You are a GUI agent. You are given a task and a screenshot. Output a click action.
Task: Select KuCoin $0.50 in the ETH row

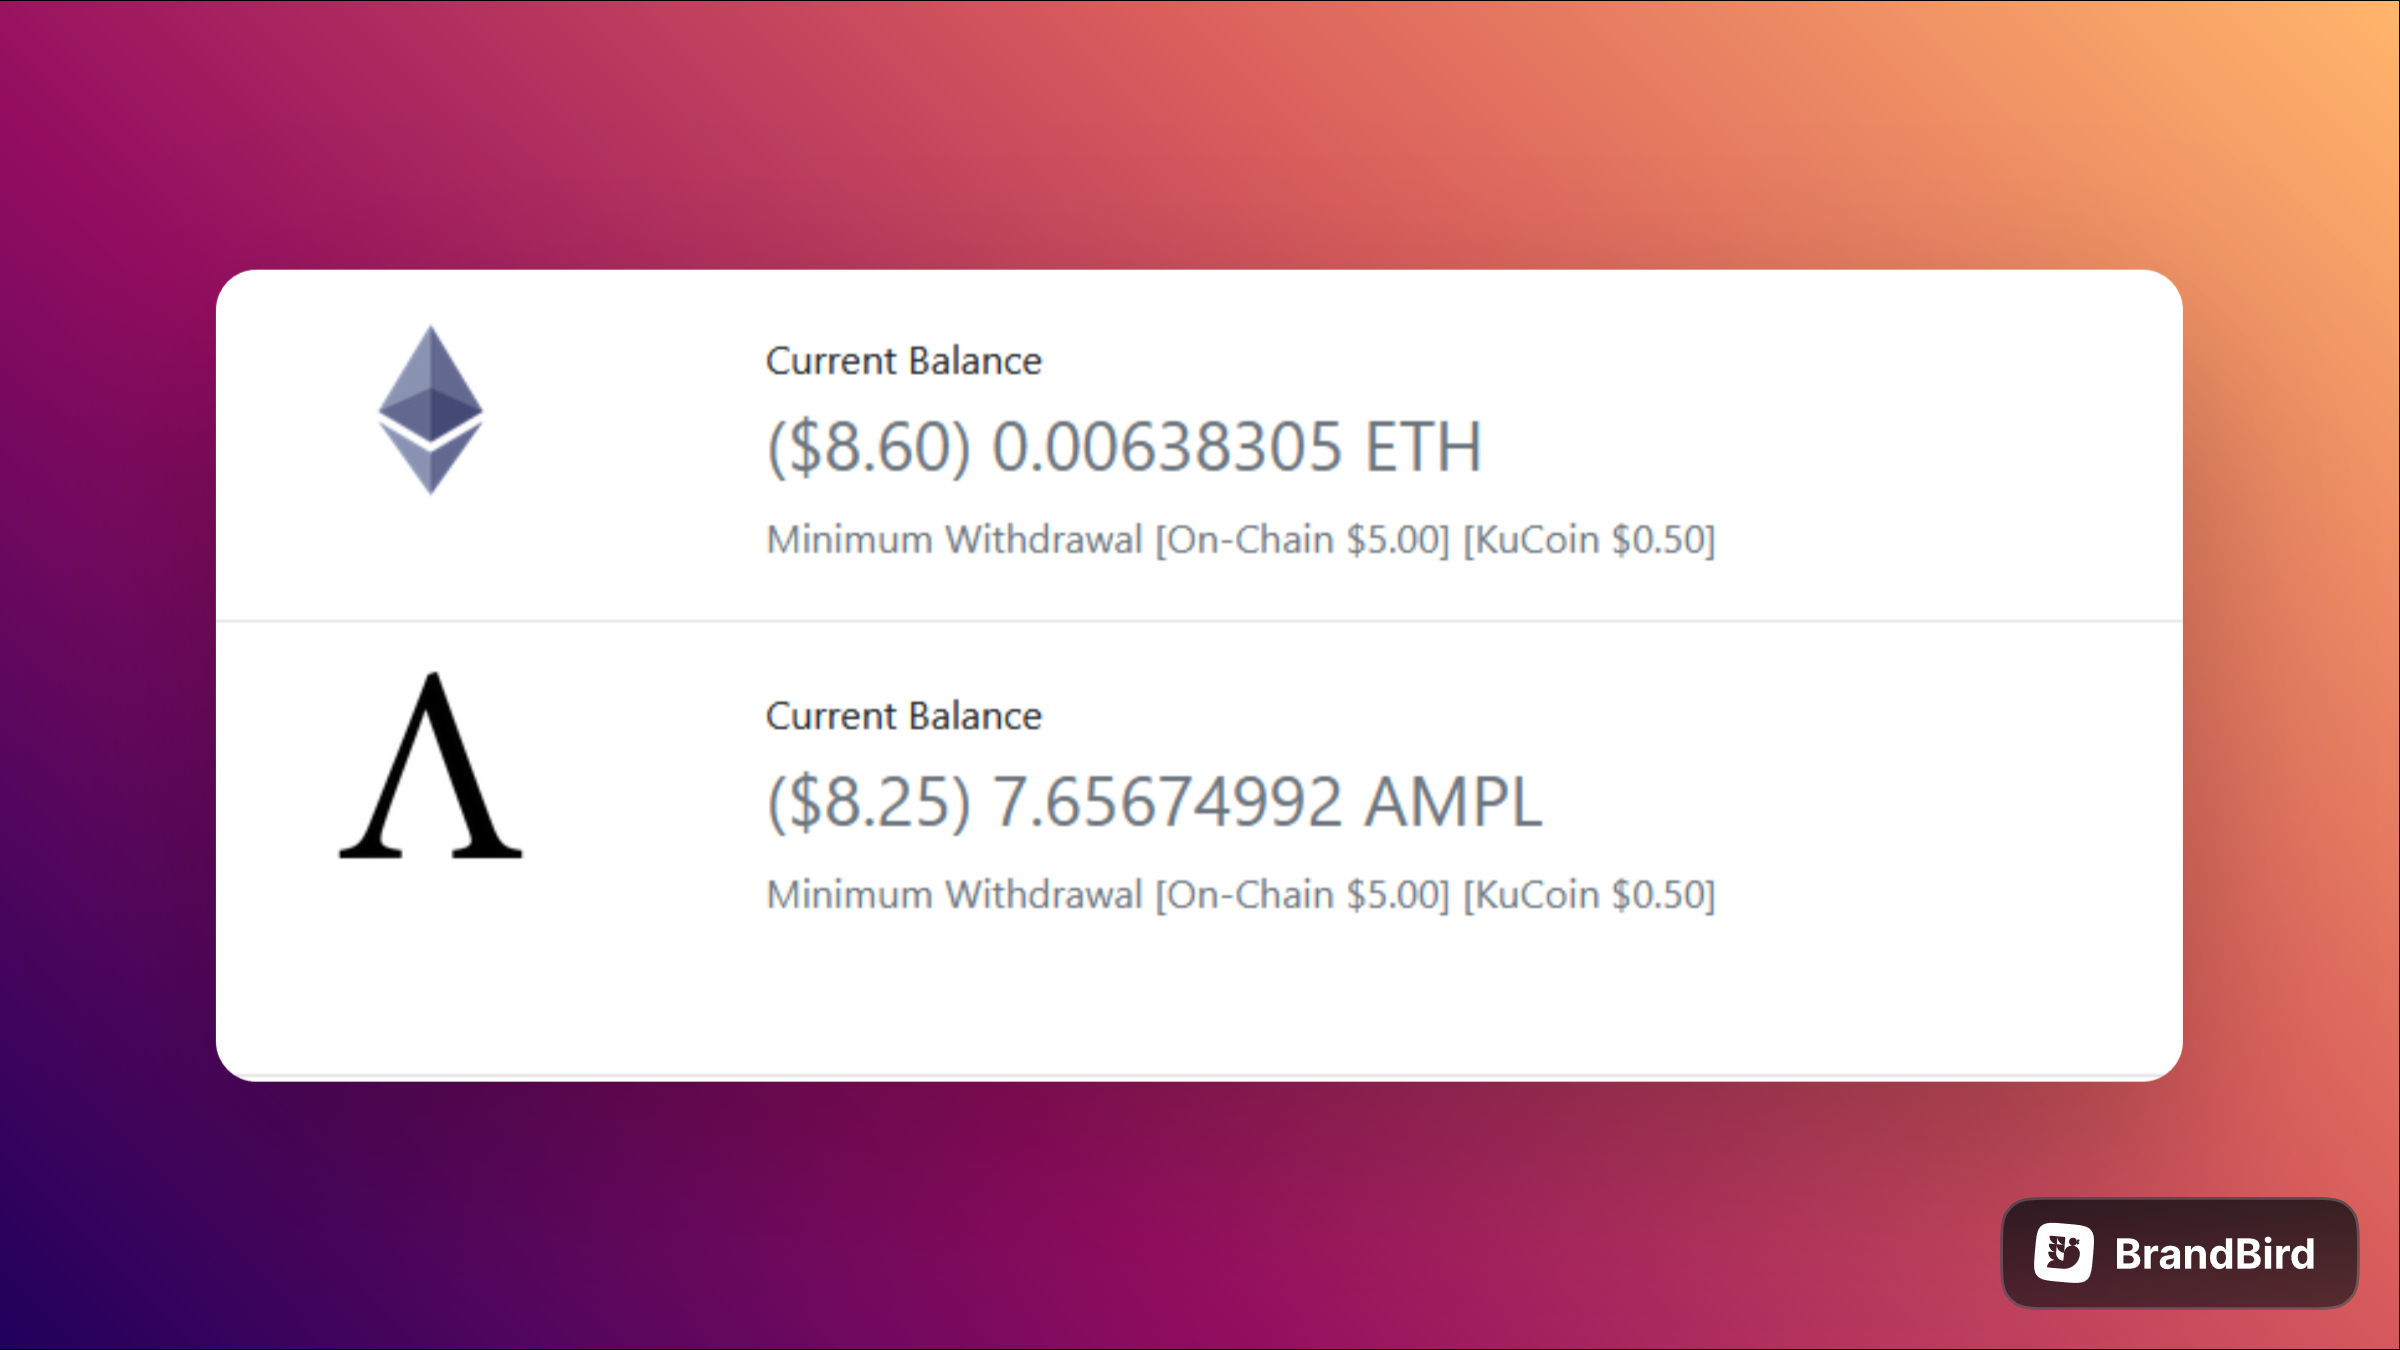tap(1589, 540)
